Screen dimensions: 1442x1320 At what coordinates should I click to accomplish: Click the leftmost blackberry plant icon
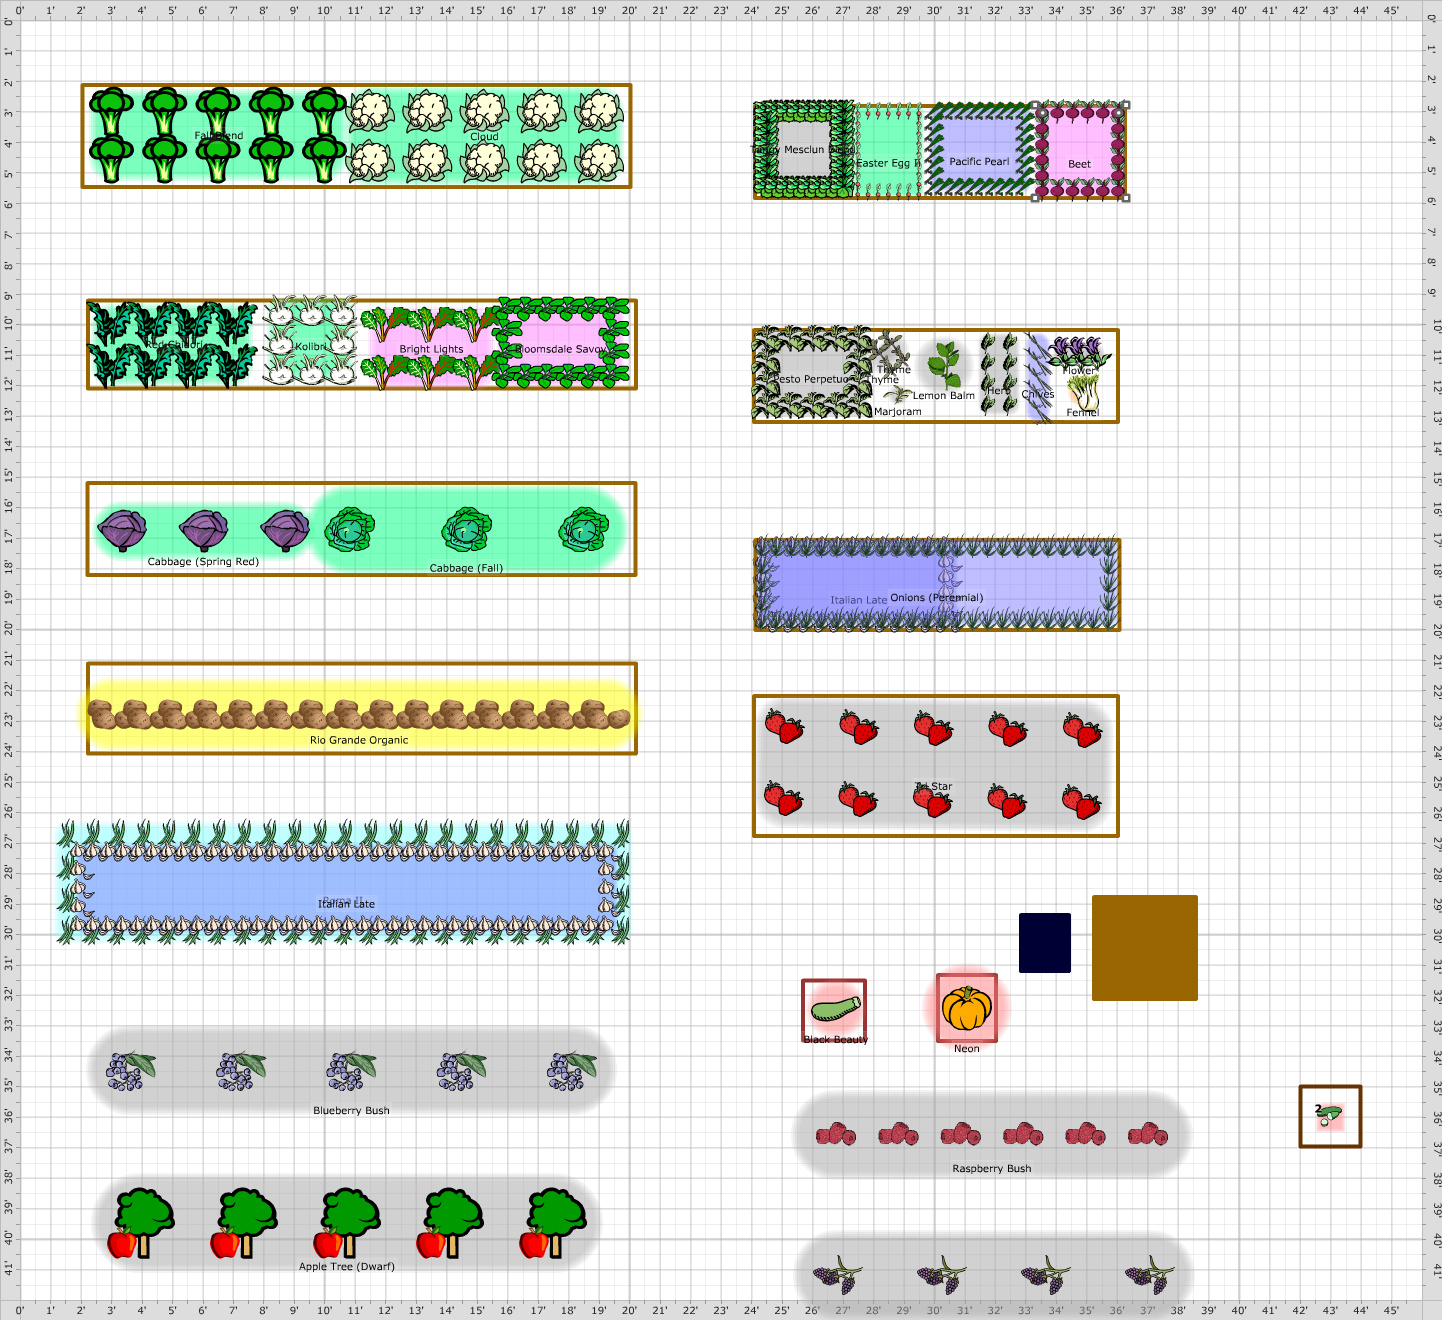[838, 1274]
